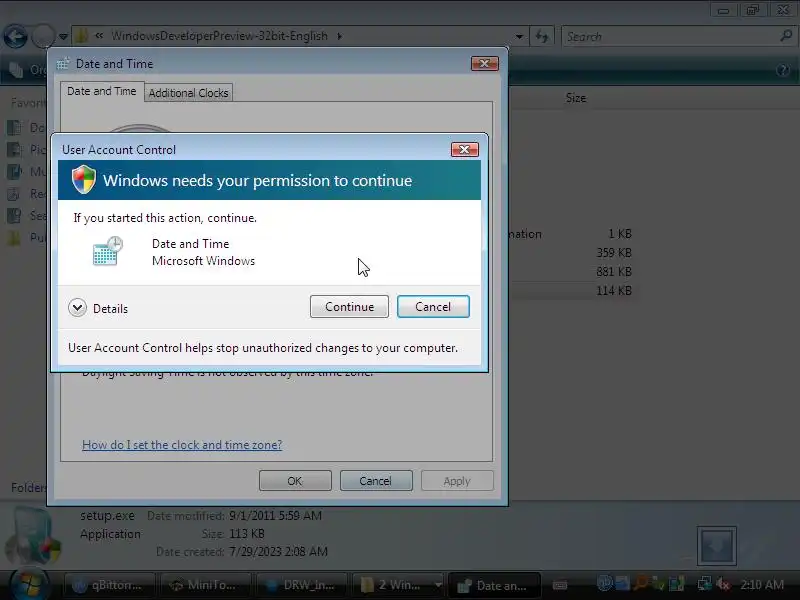Close the User Account Control dialog
Screen dimensions: 800x600
[464, 149]
